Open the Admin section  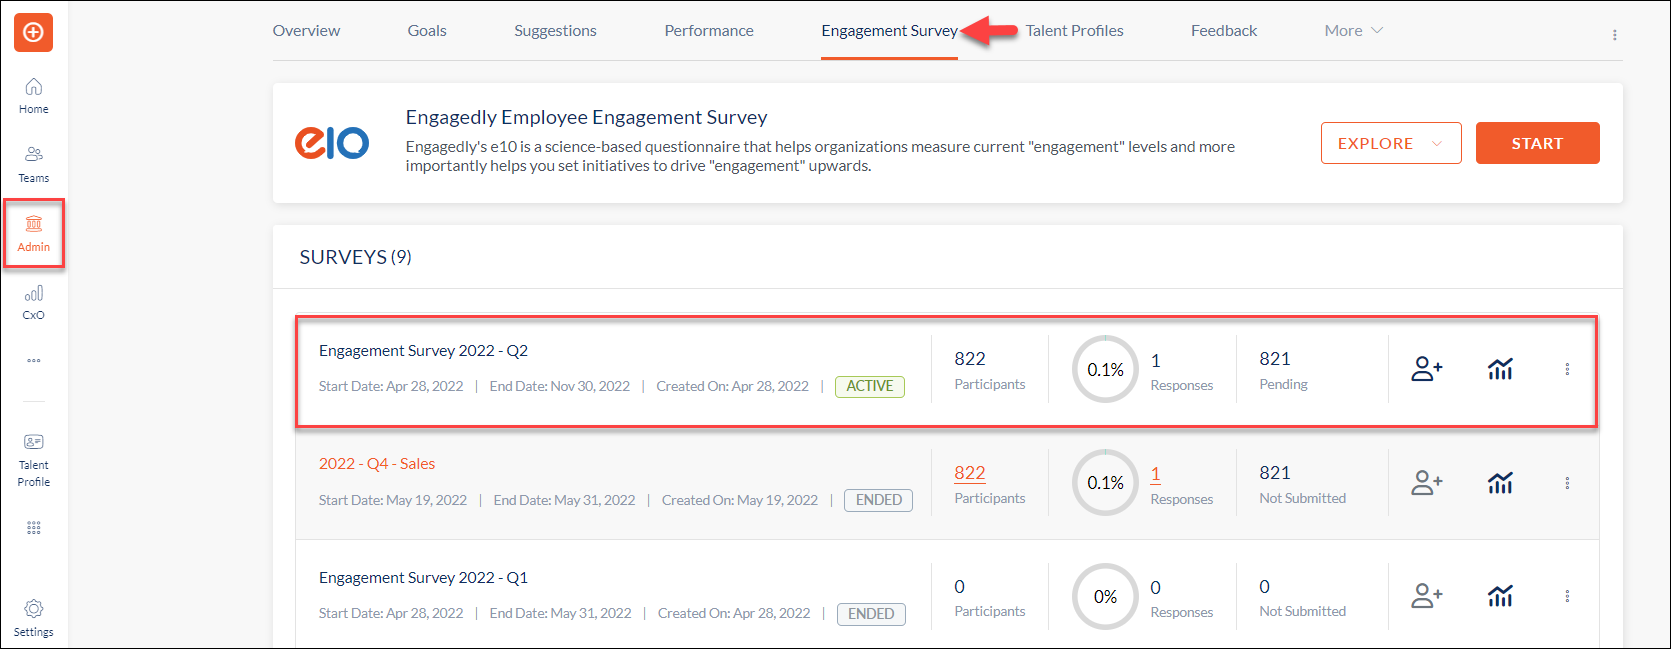point(33,233)
